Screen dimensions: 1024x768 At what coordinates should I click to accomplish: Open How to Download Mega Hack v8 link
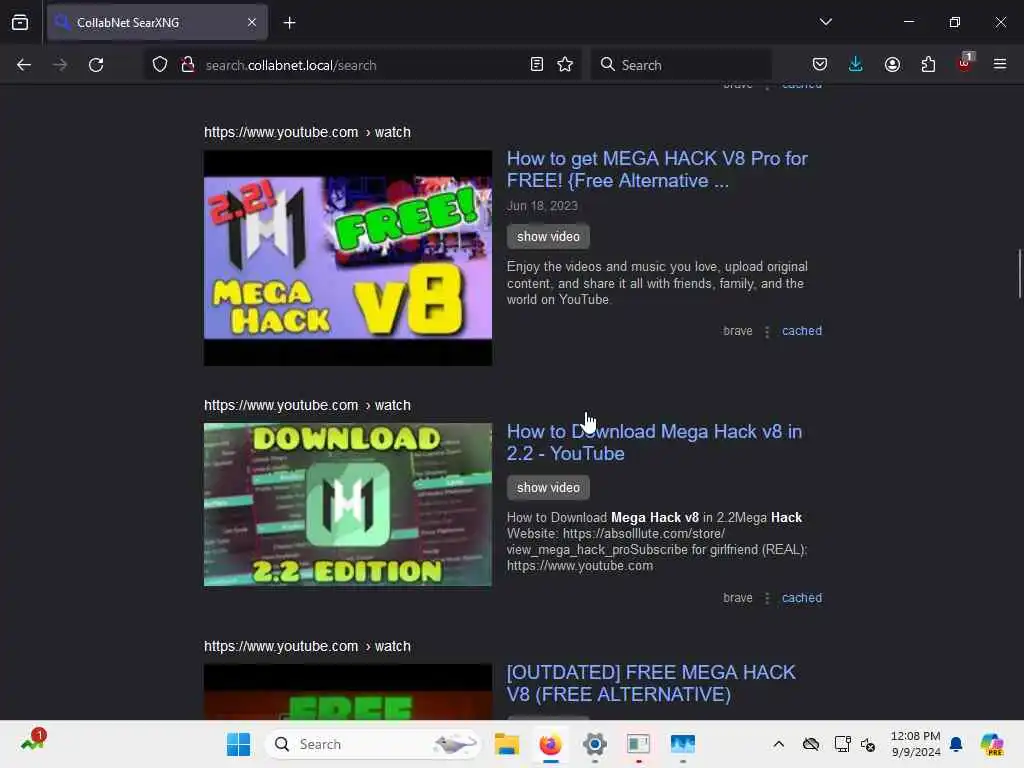tap(654, 443)
